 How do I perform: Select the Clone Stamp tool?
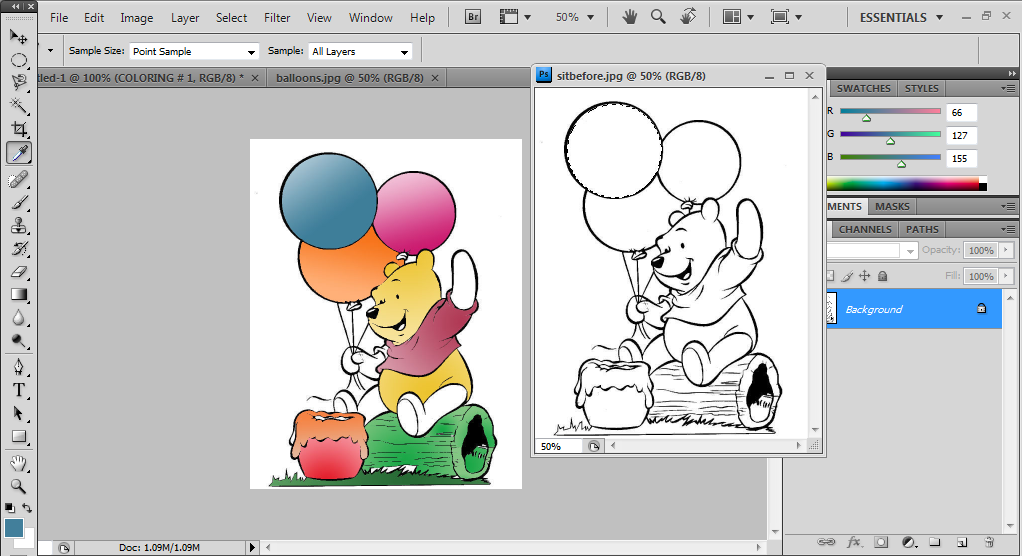(x=18, y=226)
